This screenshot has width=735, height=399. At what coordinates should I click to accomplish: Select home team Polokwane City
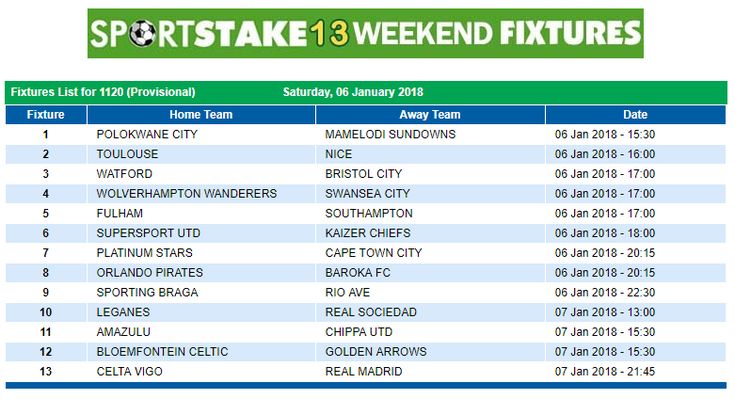(x=147, y=134)
